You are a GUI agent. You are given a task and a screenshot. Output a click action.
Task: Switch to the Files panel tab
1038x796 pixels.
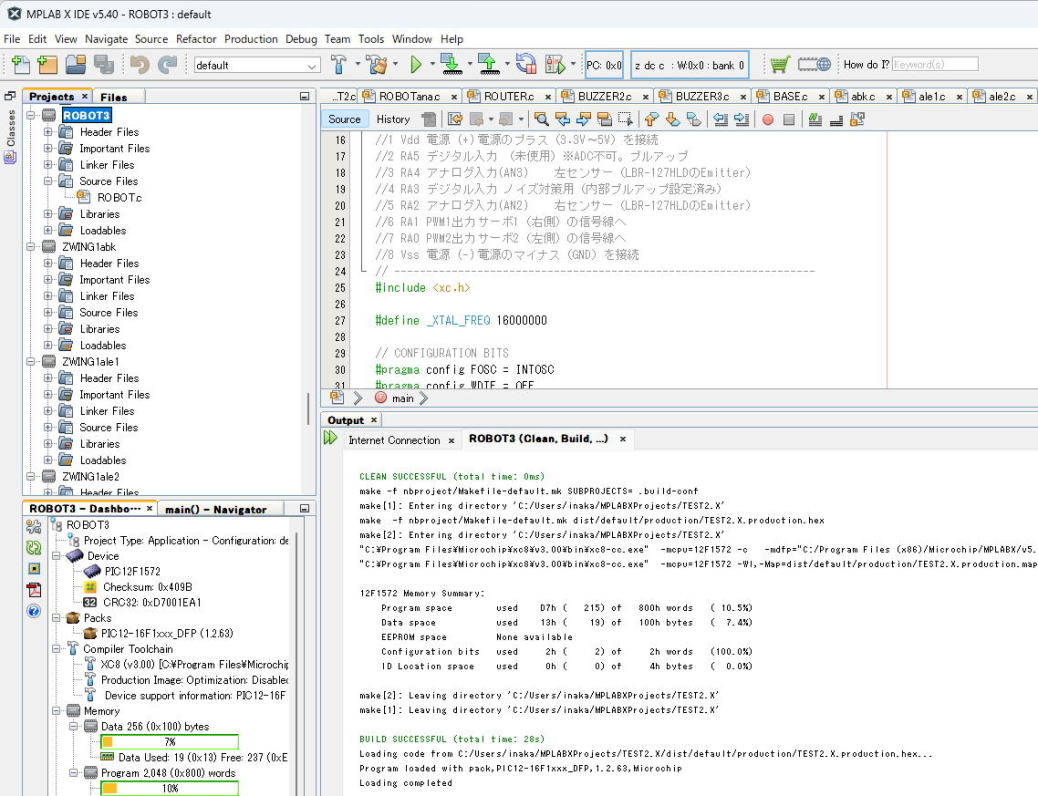tap(113, 97)
